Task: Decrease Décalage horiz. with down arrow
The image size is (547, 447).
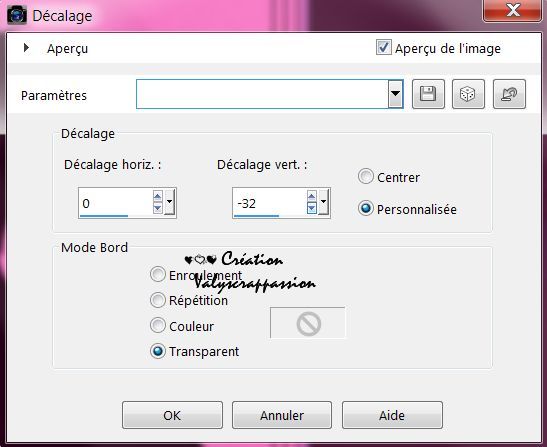Action: [157, 208]
